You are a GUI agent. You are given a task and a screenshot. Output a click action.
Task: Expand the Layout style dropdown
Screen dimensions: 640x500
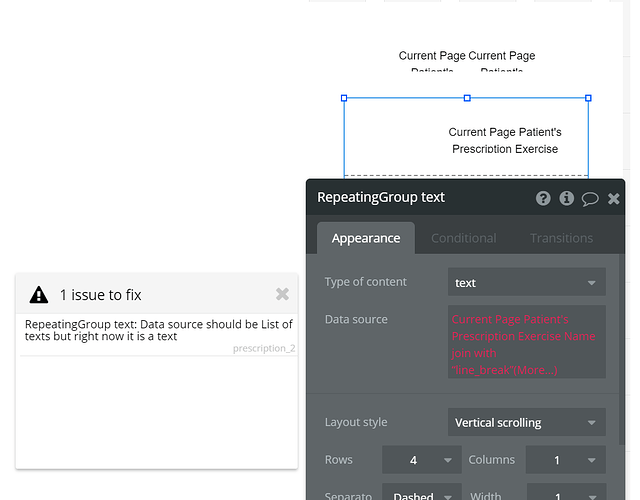[x=527, y=422]
